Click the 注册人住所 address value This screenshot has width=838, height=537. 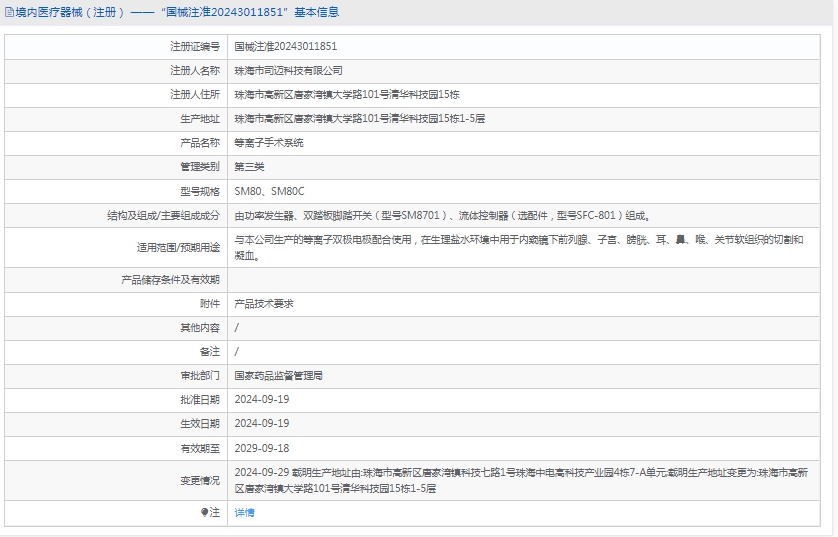point(346,94)
